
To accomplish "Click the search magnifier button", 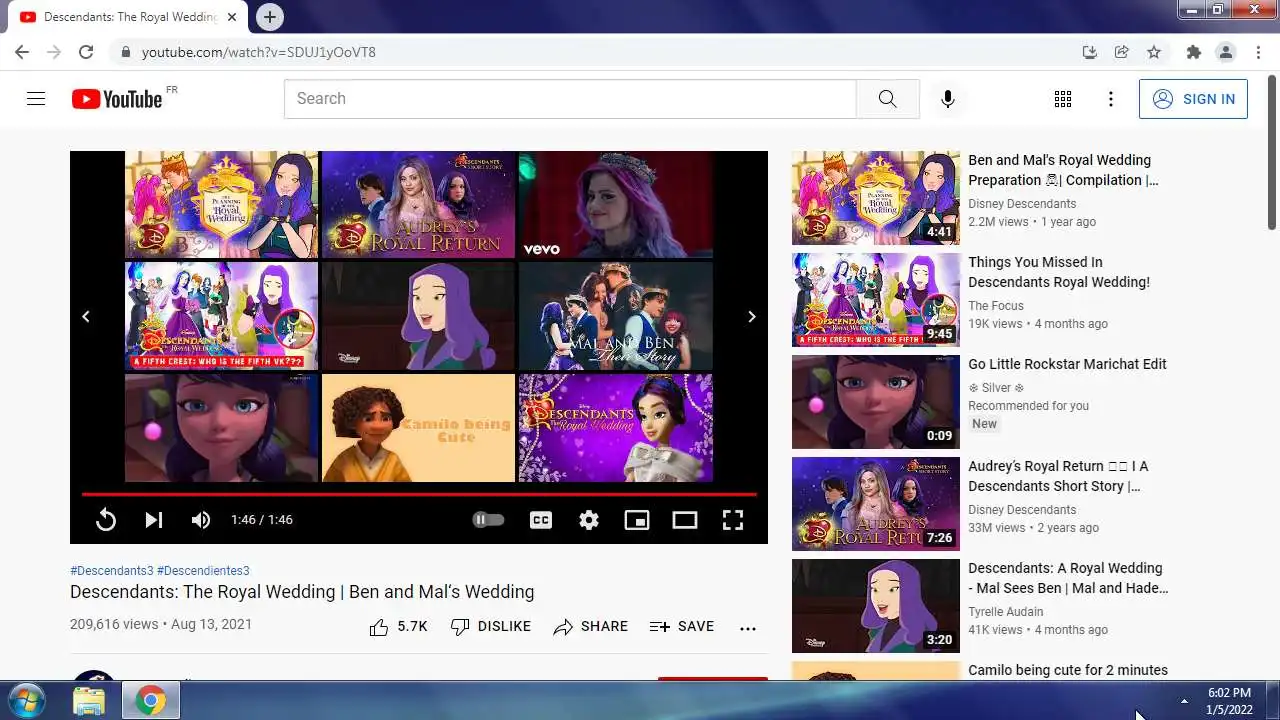I will tap(887, 99).
